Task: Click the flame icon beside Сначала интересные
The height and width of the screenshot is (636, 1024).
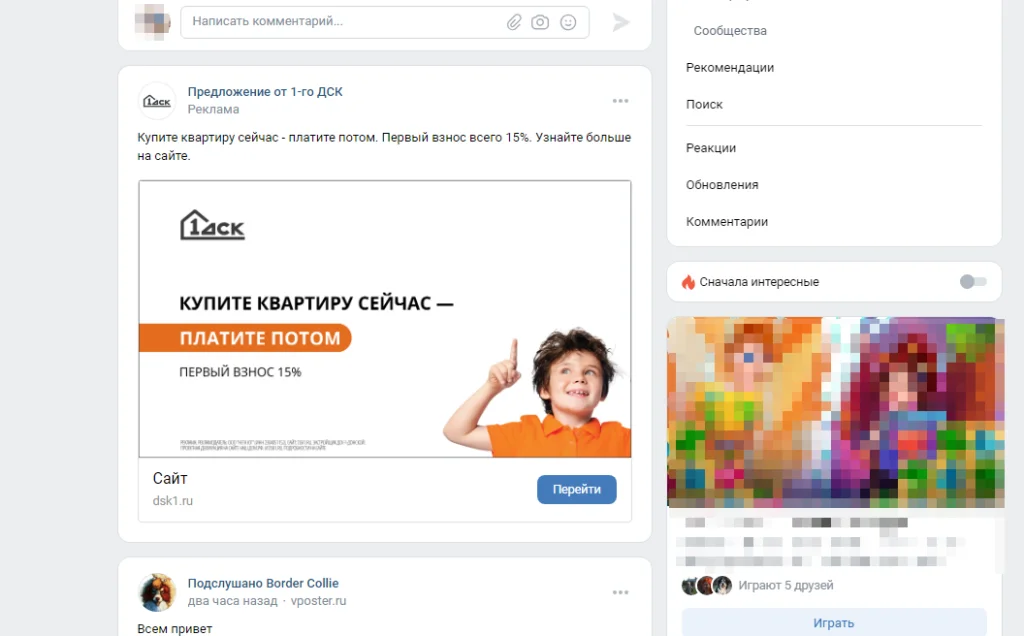Action: pos(688,282)
